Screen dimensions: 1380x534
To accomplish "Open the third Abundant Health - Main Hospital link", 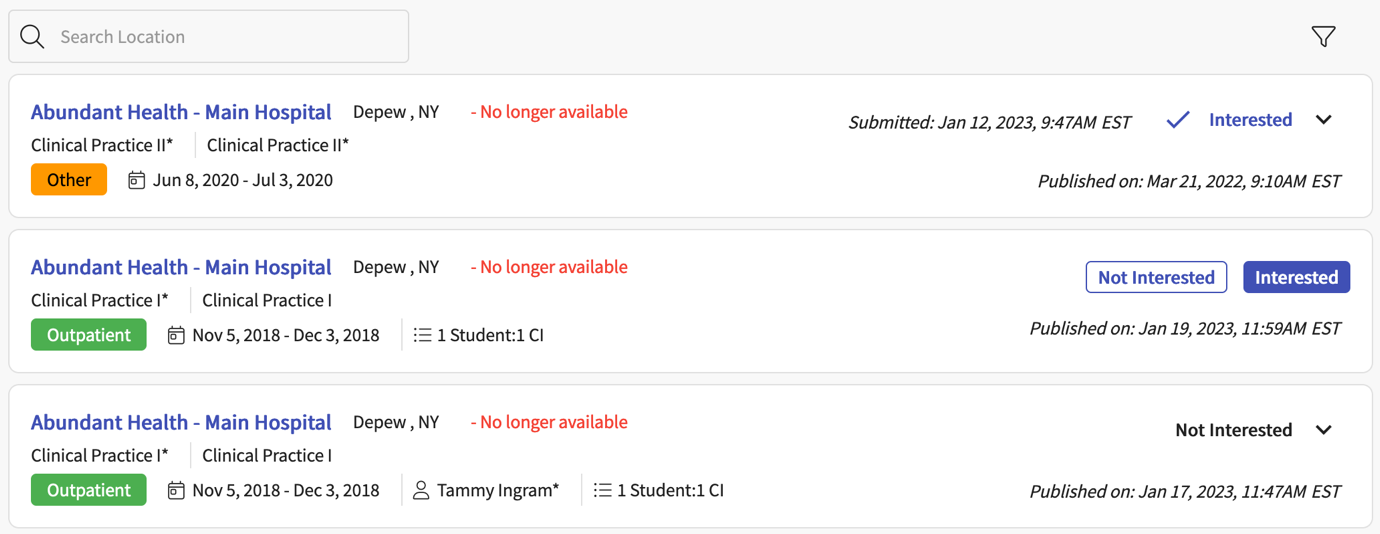I will coord(181,422).
